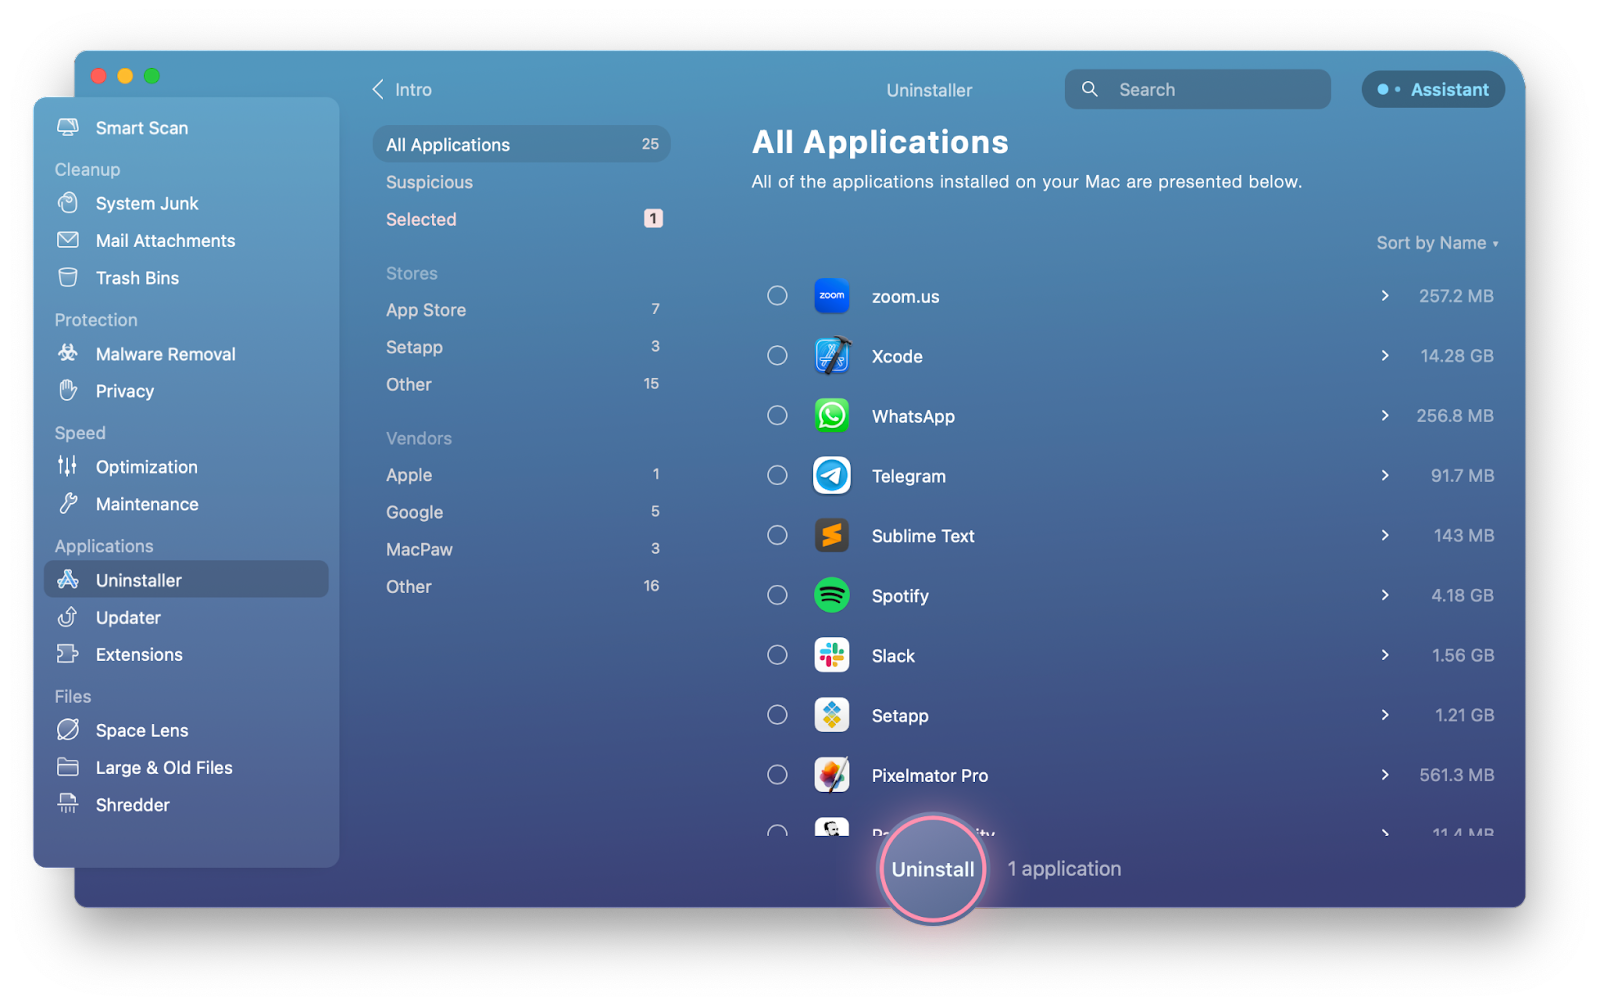
Task: Show the Suspicious applications category
Action: click(430, 182)
